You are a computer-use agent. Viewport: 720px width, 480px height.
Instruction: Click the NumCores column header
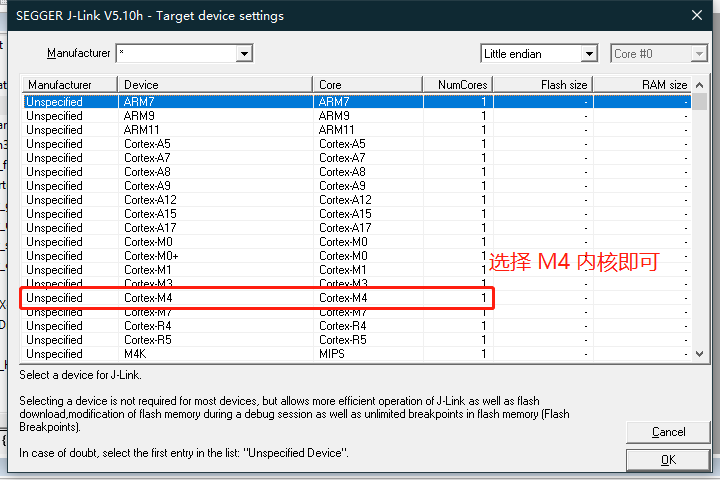(x=457, y=85)
